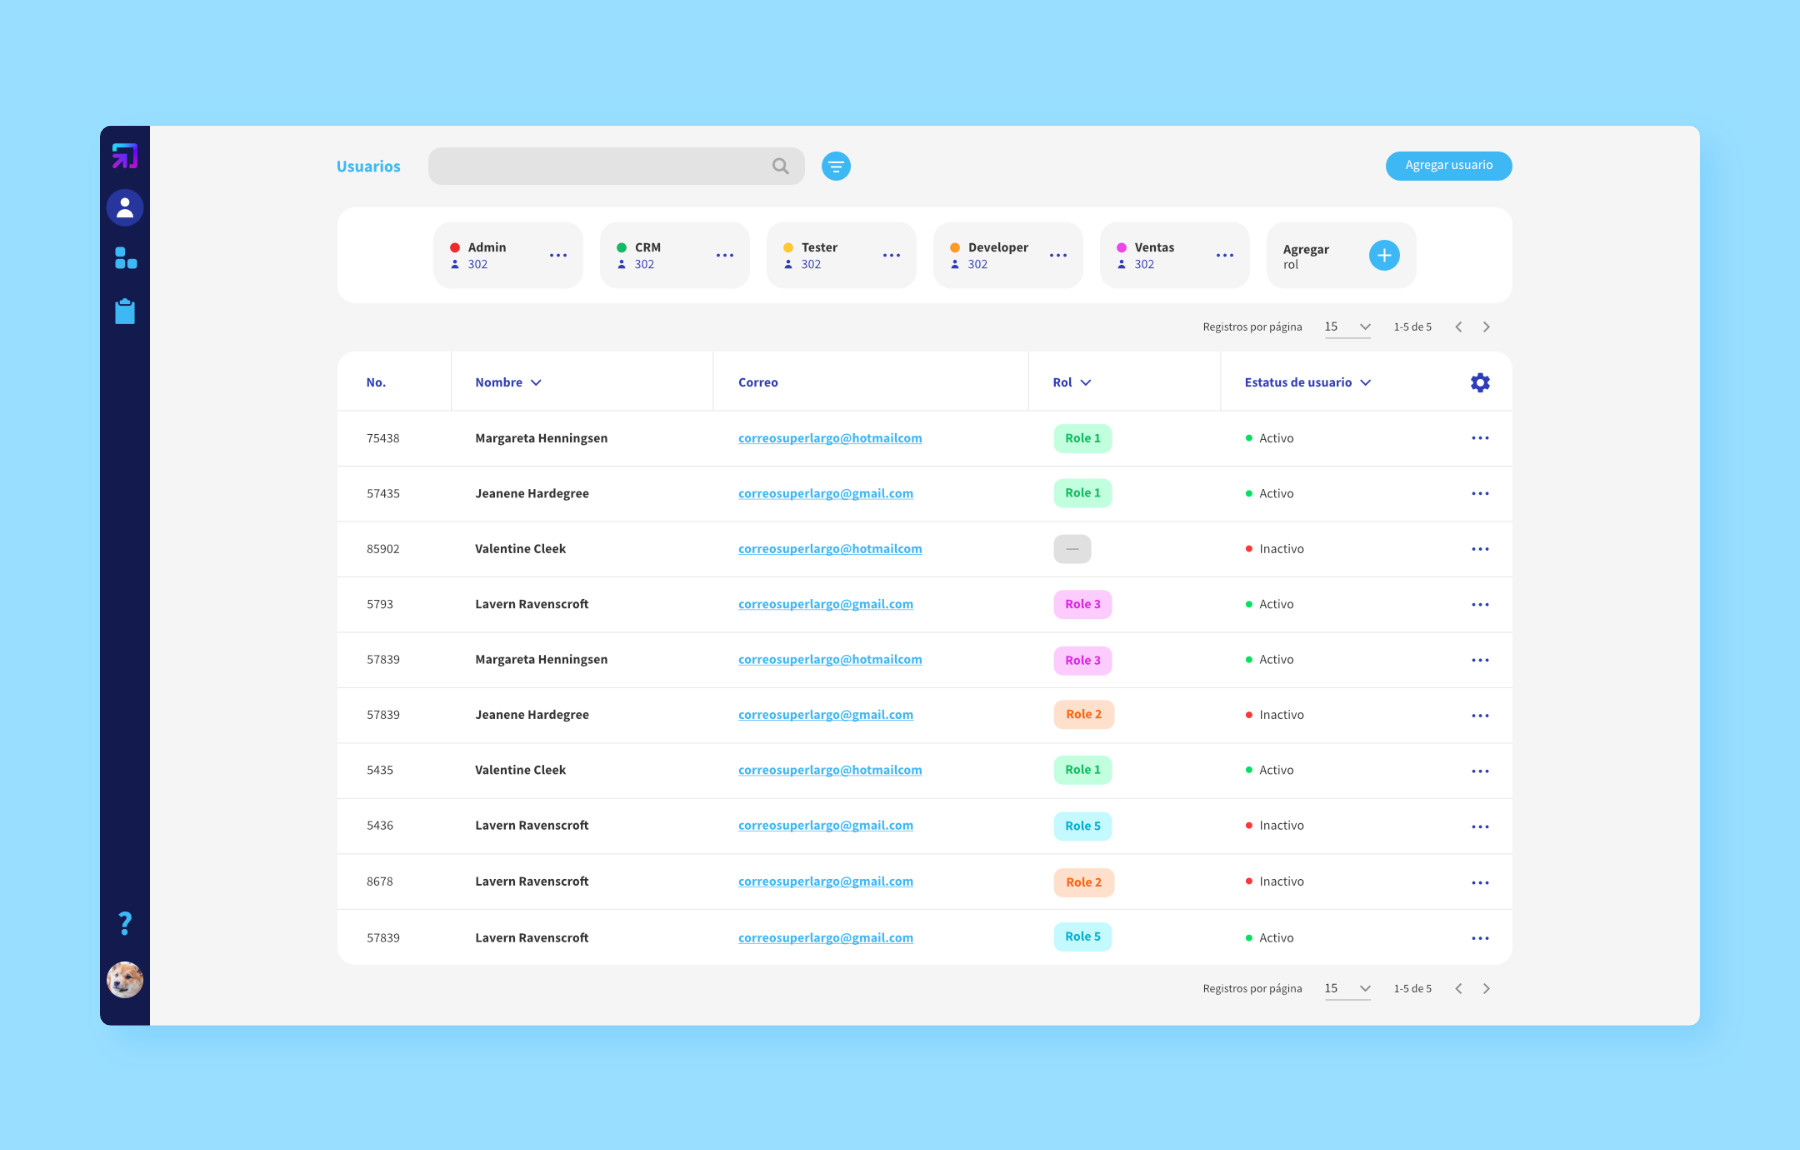Open the blue filter button
This screenshot has width=1800, height=1150.
(836, 166)
